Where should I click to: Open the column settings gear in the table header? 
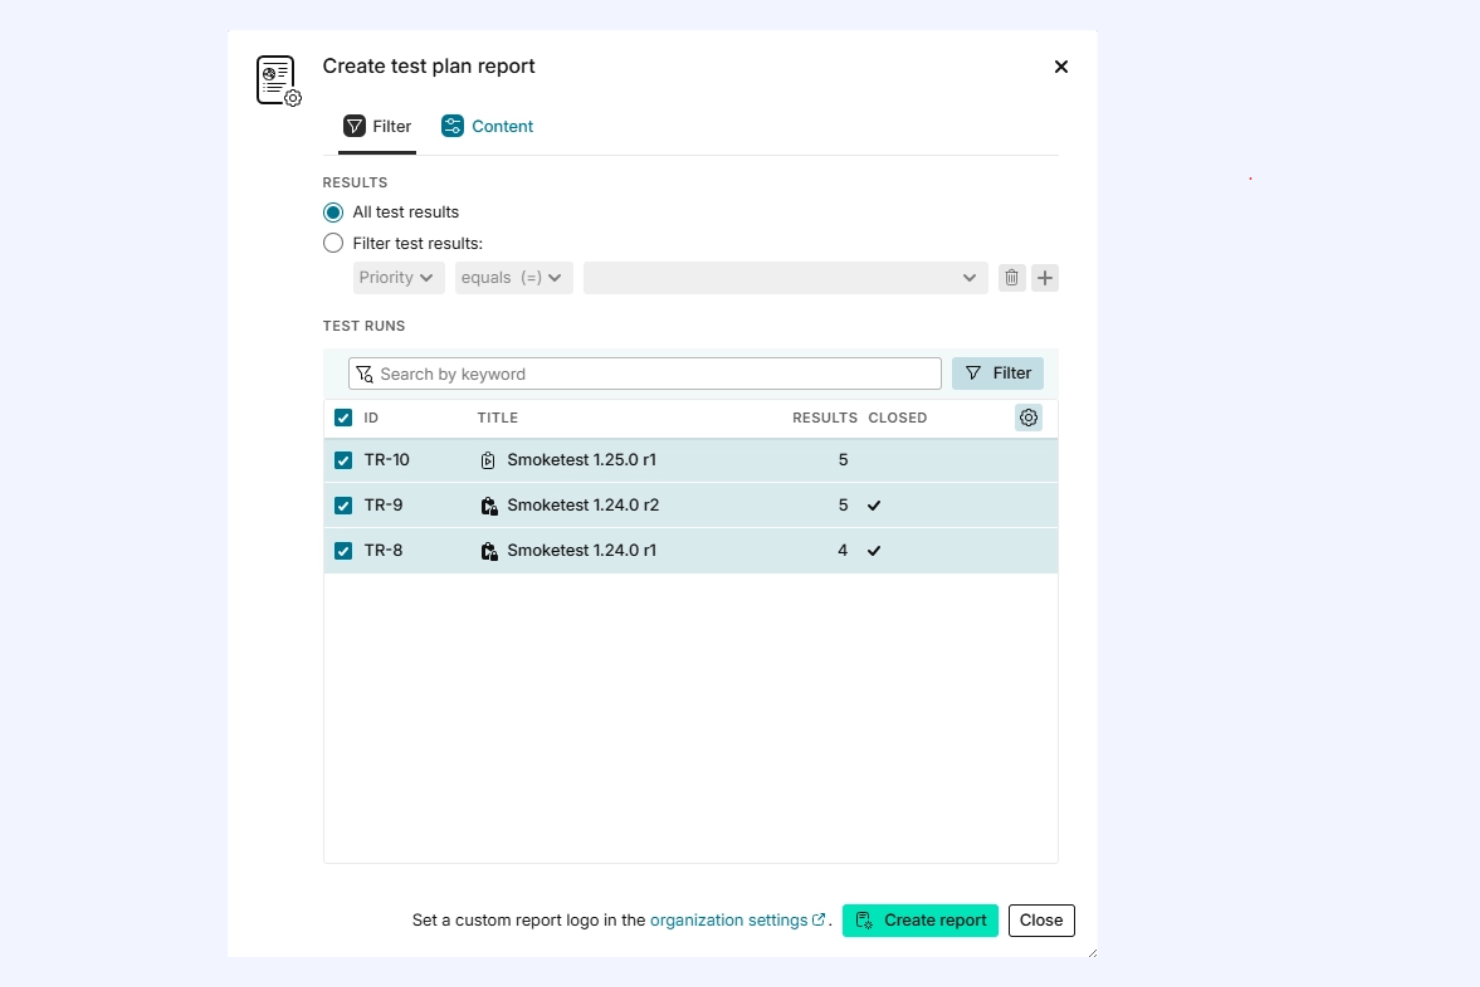(1028, 417)
